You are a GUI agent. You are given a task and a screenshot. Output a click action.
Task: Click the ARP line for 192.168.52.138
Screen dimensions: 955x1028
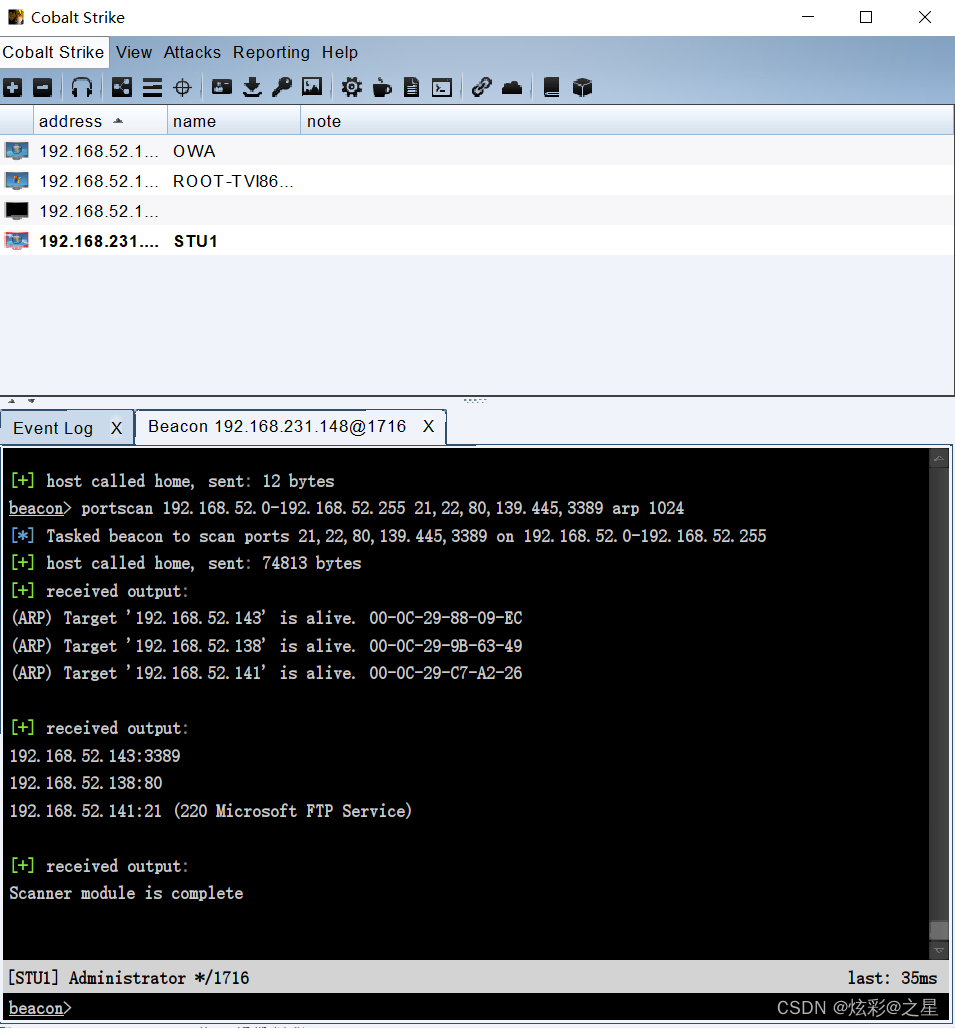click(266, 646)
